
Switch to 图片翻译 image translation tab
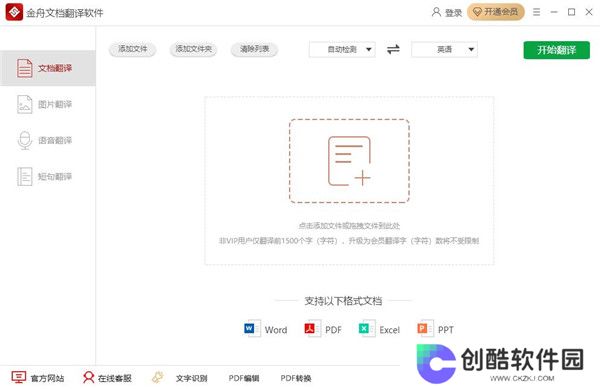click(x=48, y=104)
